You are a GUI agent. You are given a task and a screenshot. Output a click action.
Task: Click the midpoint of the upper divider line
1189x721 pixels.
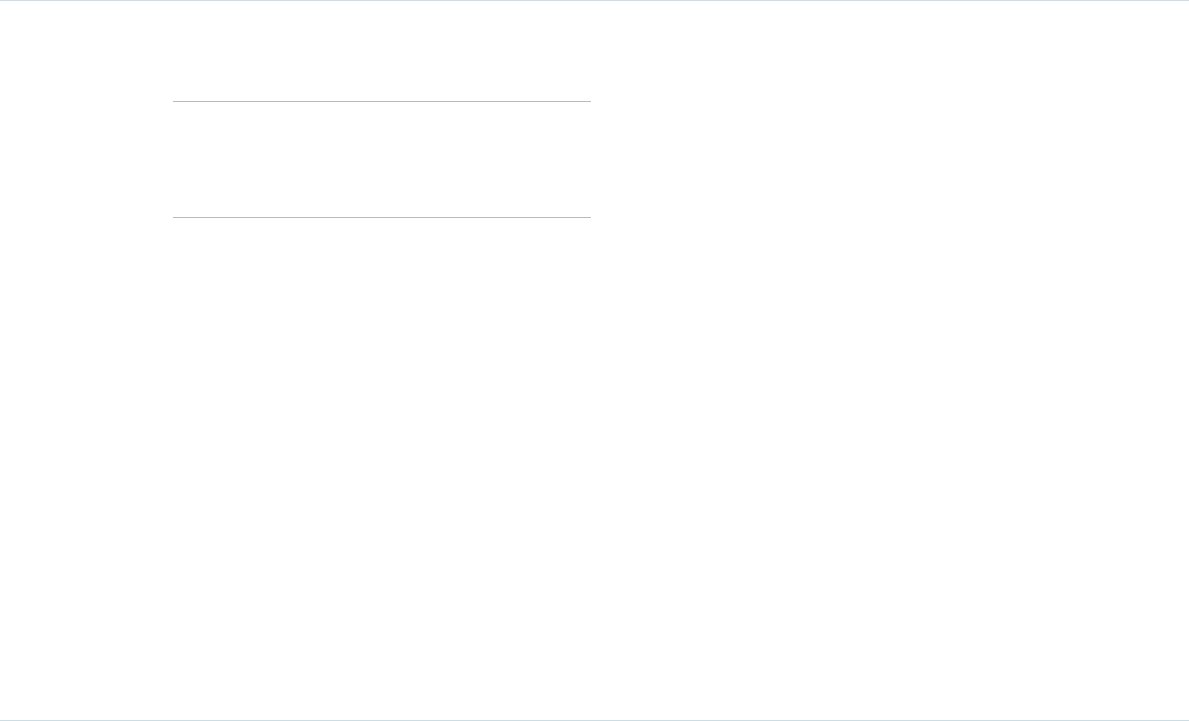coord(382,101)
